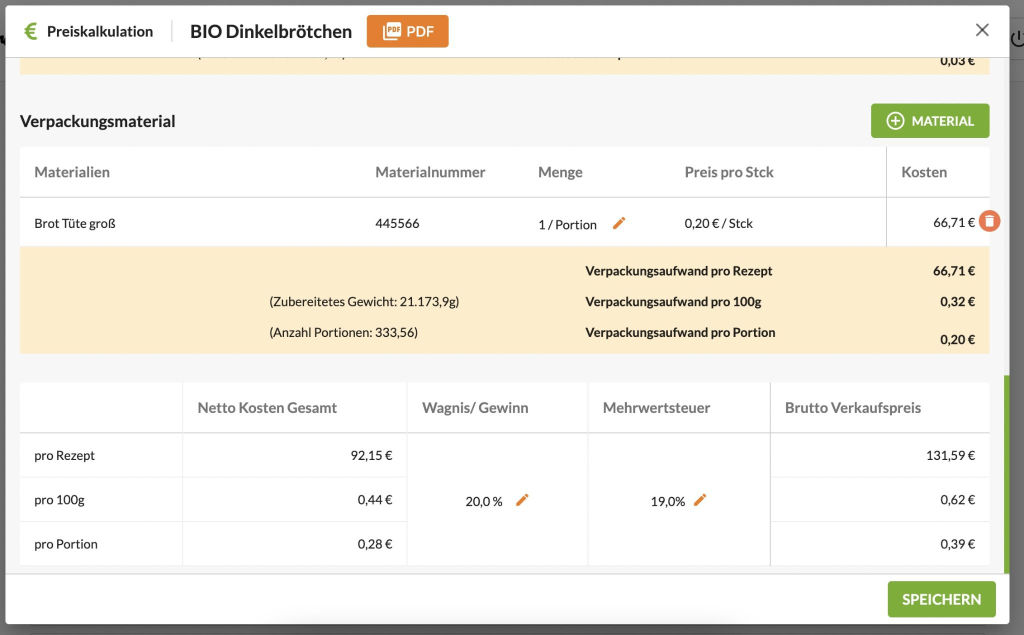Click the Kosten column header
This screenshot has height=635, width=1024.
[x=923, y=172]
